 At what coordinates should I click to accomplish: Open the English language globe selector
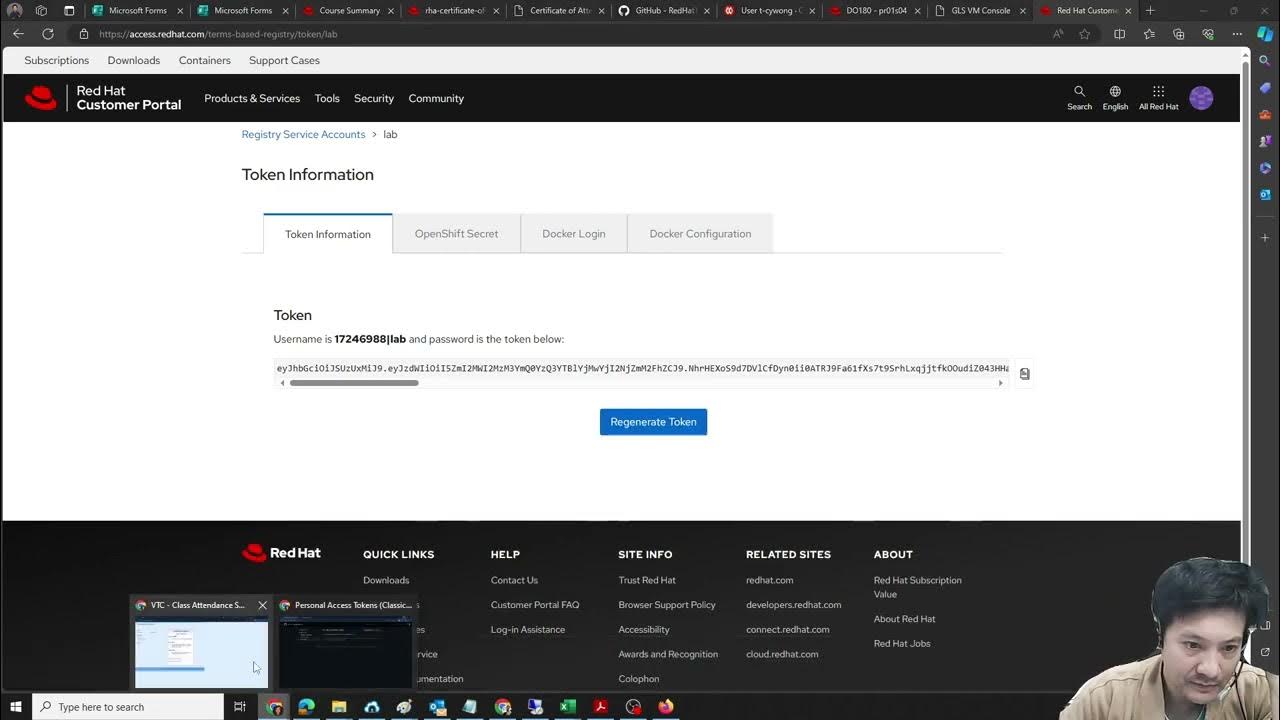click(1115, 98)
